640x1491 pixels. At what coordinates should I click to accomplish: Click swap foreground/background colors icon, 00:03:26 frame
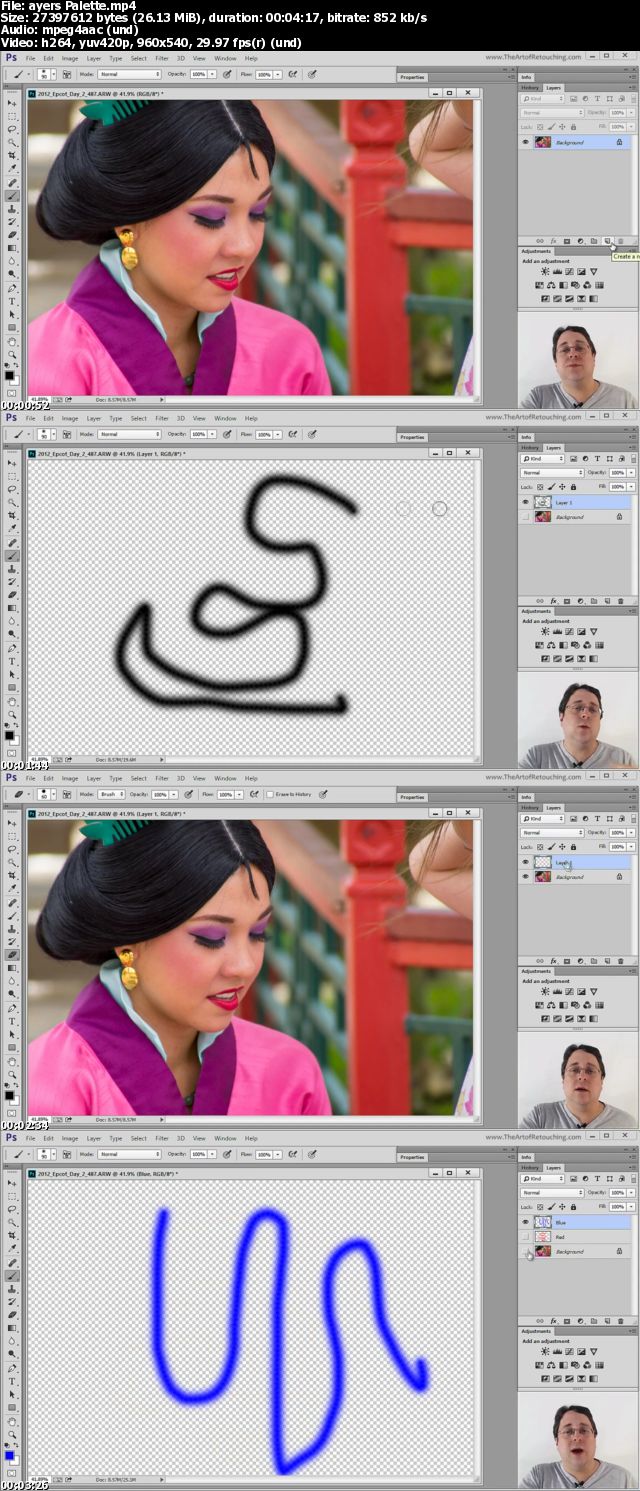pyautogui.click(x=16, y=1445)
